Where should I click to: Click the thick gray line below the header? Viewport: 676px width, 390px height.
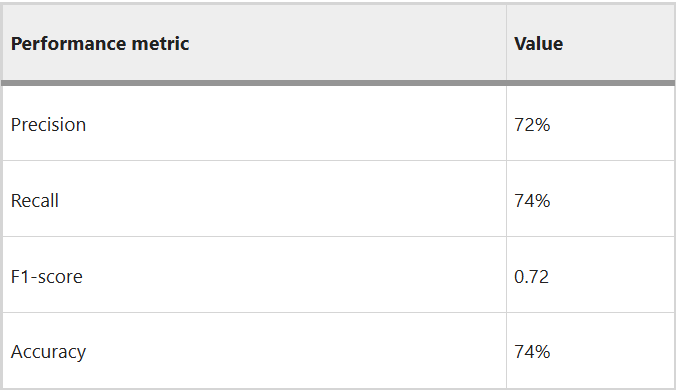(338, 83)
